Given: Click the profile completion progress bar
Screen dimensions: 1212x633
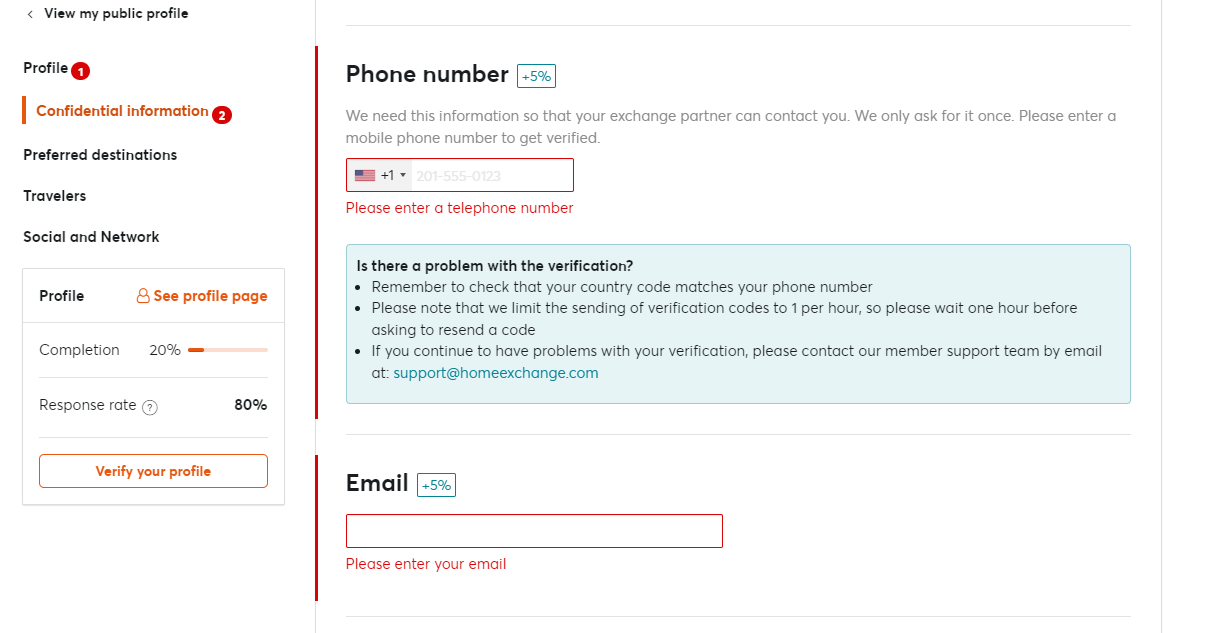Looking at the screenshot, I should pyautogui.click(x=228, y=350).
